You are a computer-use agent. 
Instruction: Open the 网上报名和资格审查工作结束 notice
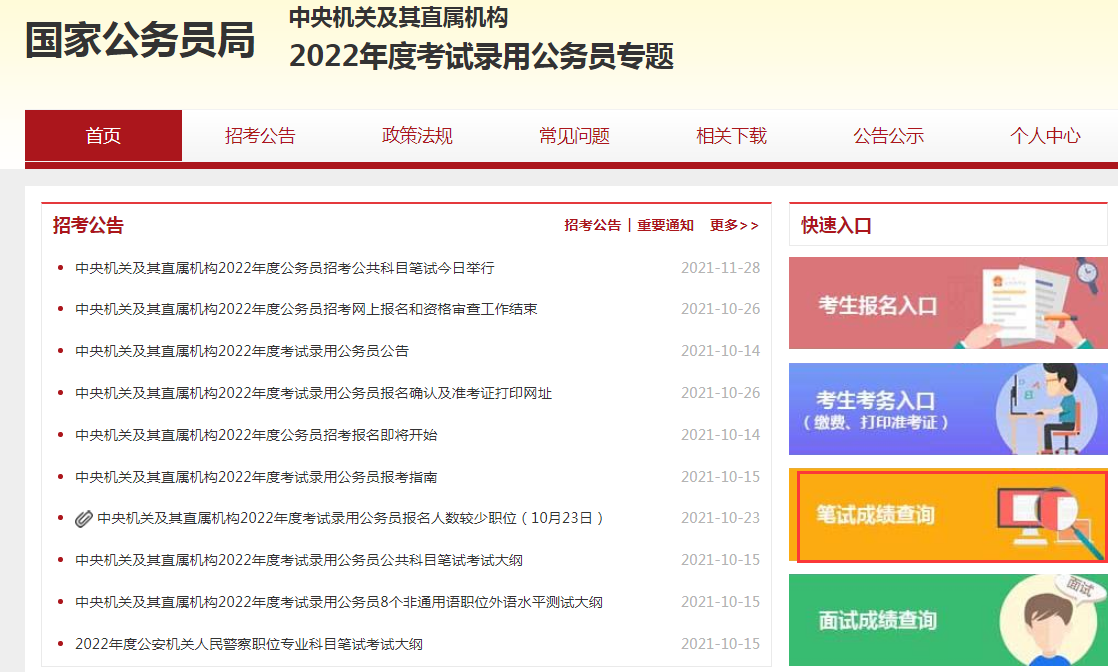tap(306, 310)
